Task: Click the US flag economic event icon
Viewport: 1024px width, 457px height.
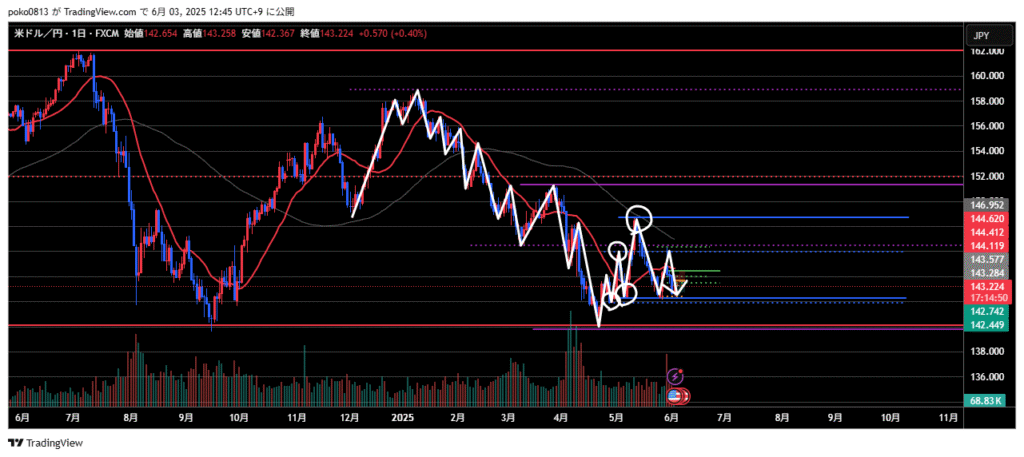Action: click(675, 395)
